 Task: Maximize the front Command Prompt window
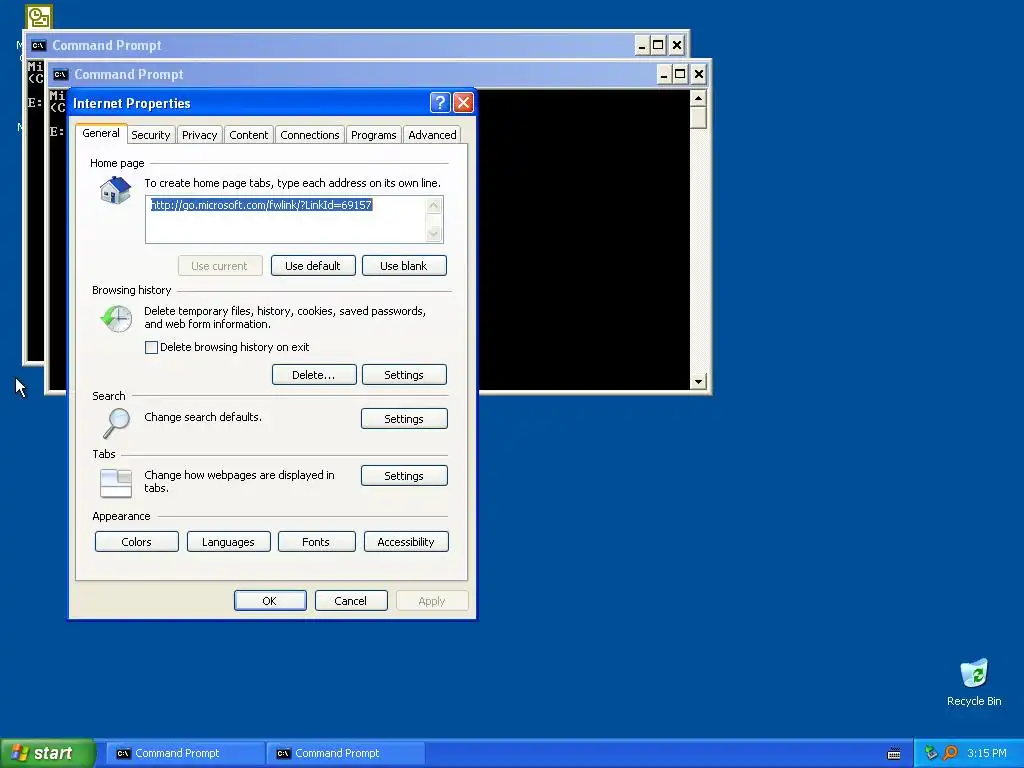[680, 74]
